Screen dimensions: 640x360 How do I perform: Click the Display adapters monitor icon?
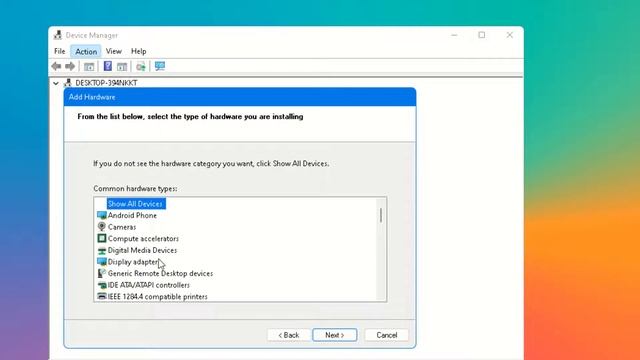pos(102,262)
